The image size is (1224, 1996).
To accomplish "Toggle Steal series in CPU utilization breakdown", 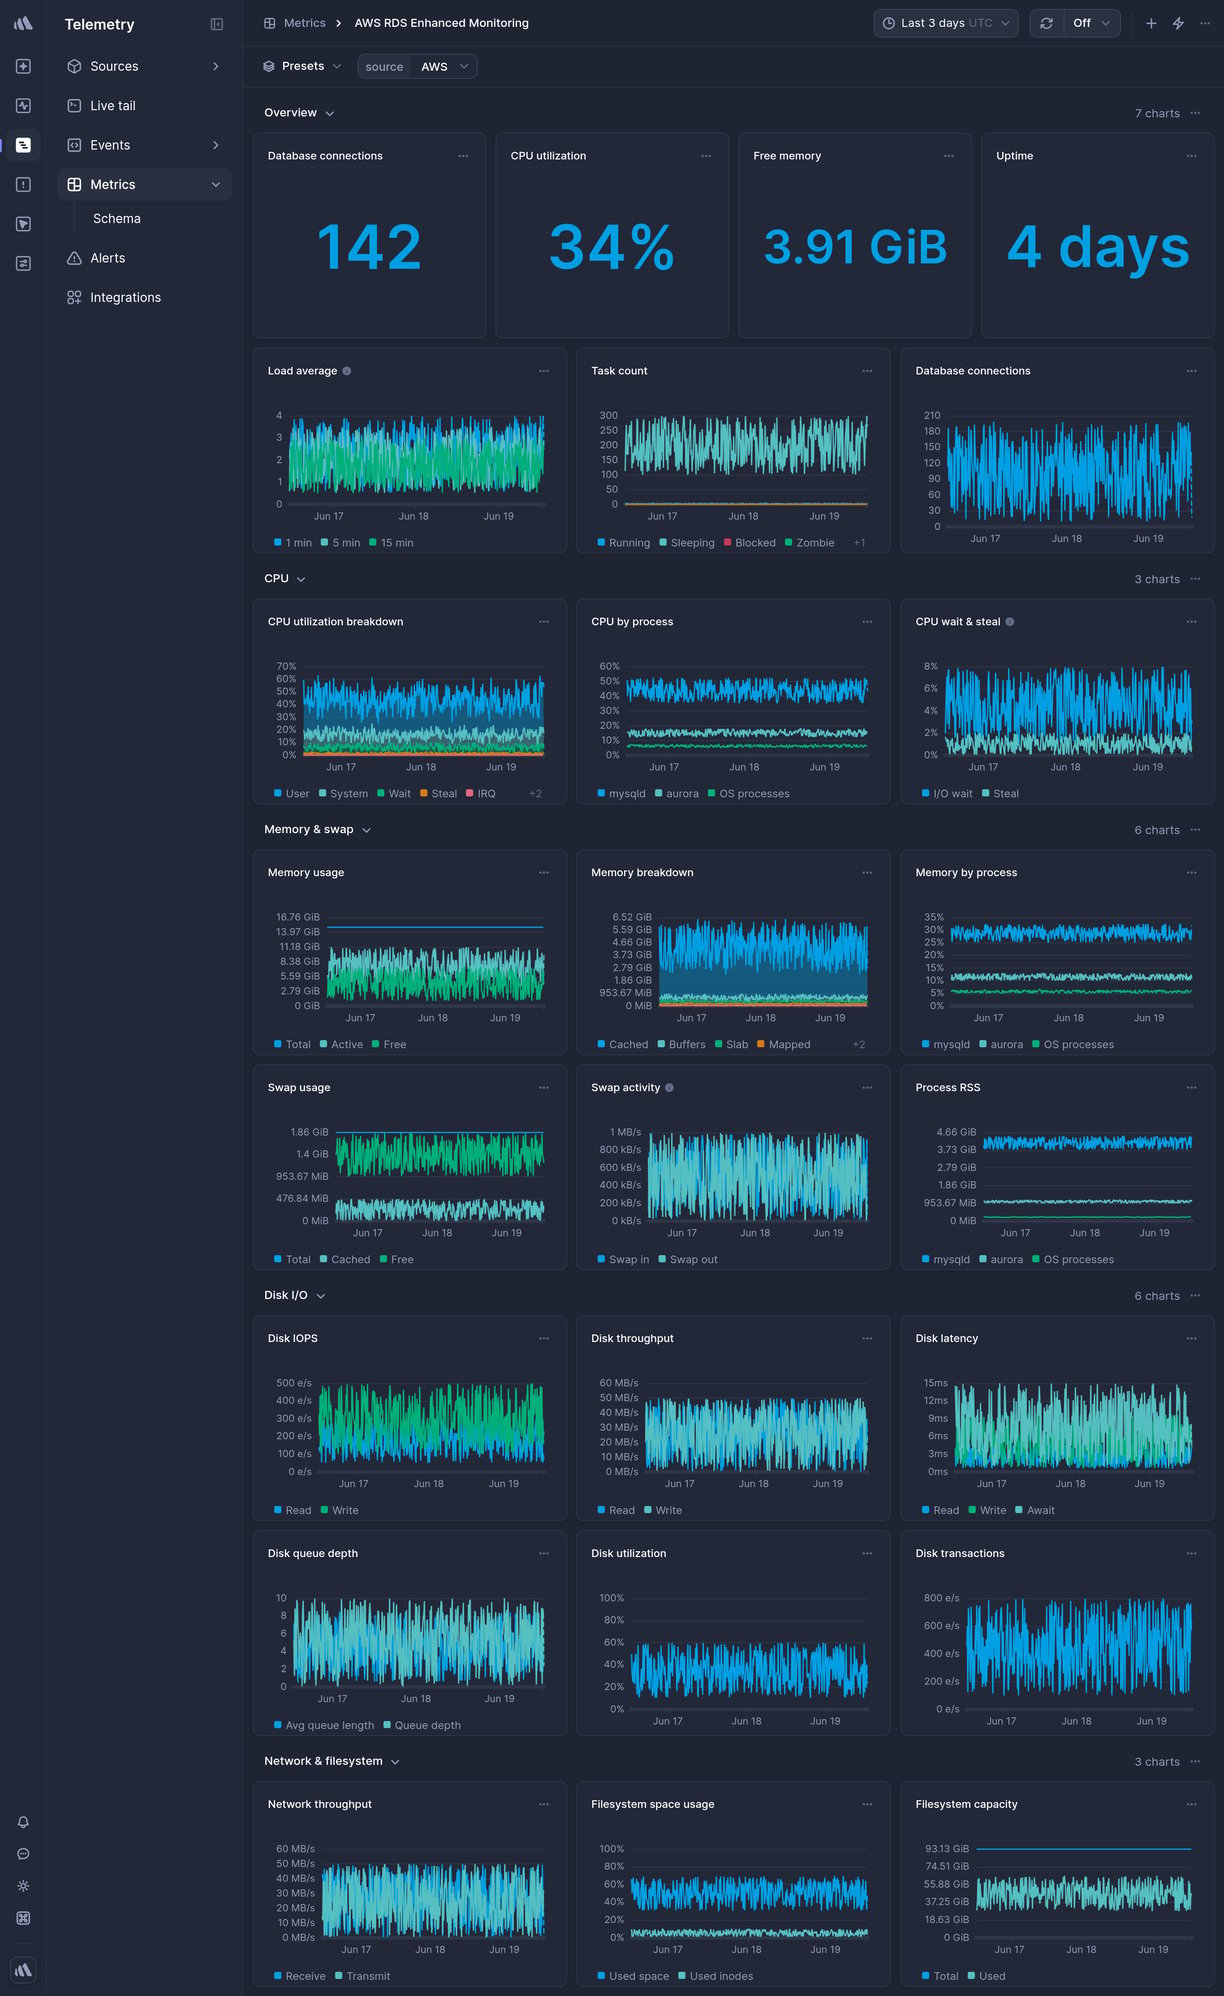I will (x=439, y=794).
